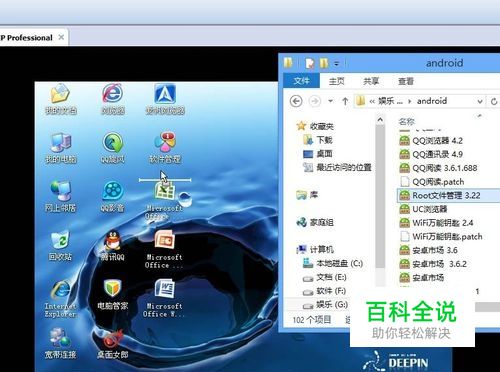
Task: Click the 娱乐 breadcrumb in address bar
Action: click(390, 101)
